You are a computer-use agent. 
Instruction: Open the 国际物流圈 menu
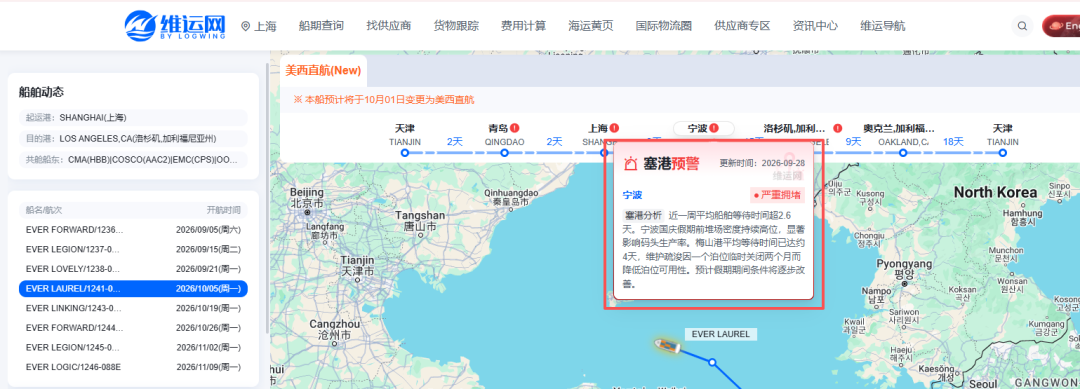tap(663, 26)
